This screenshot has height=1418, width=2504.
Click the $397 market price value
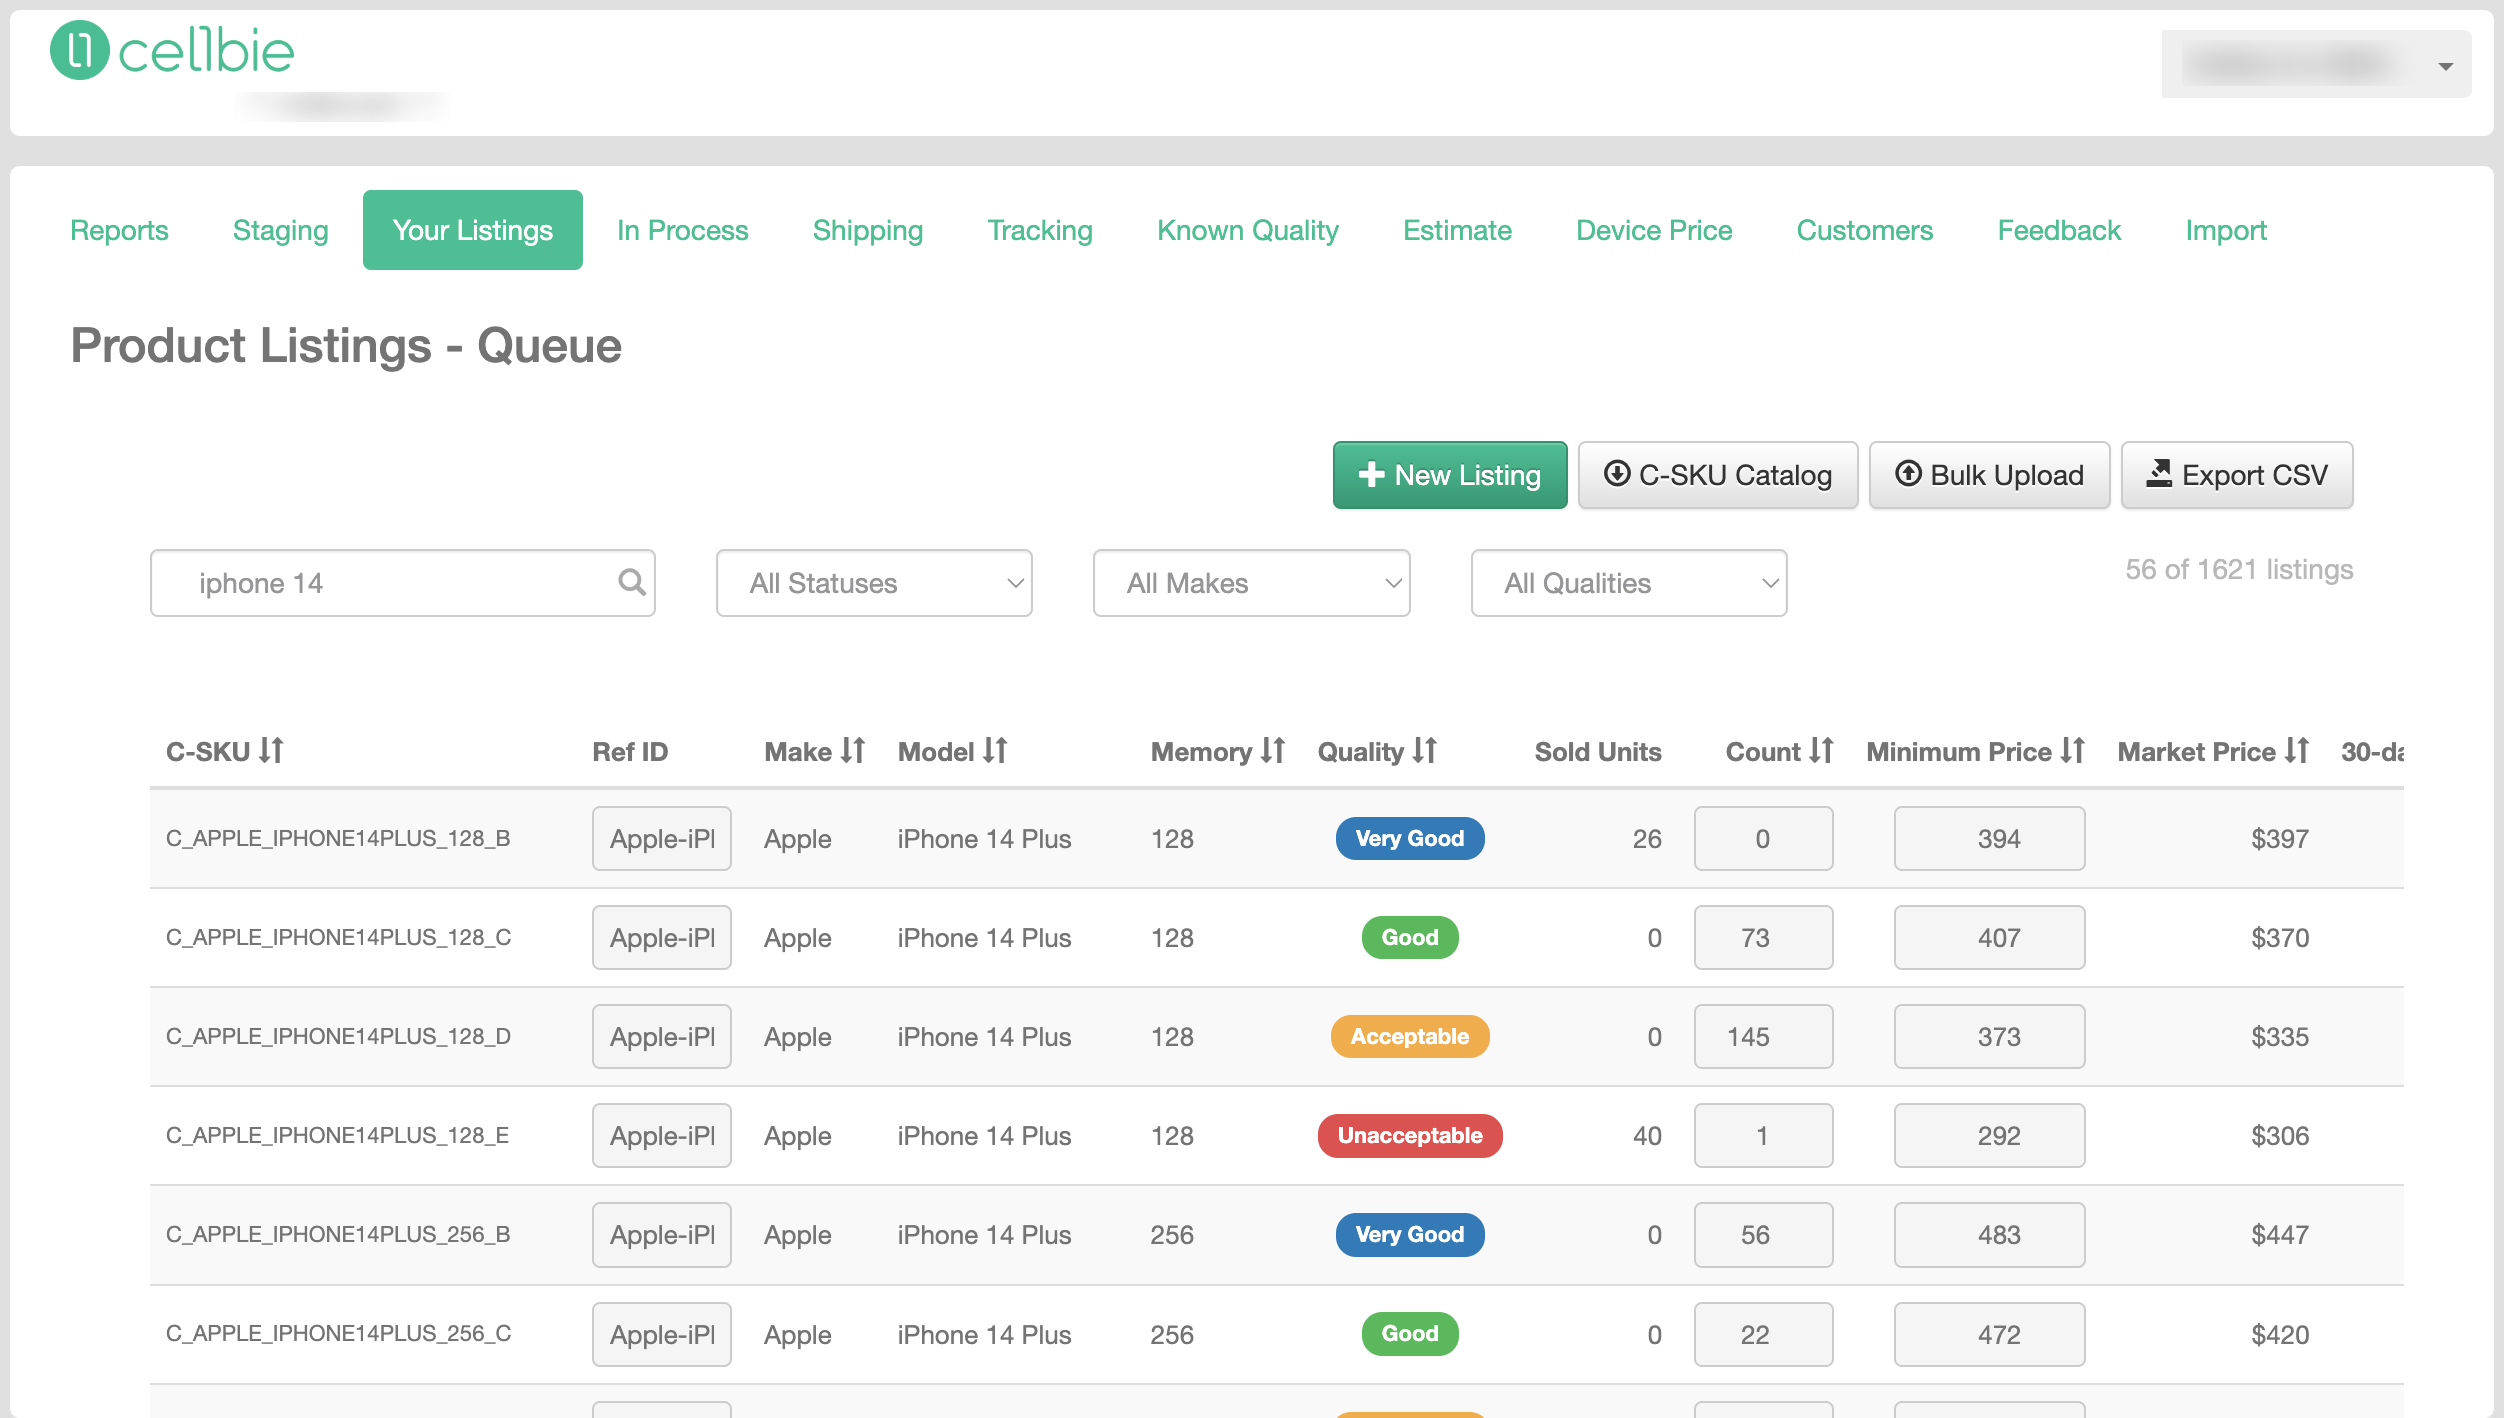click(2280, 838)
